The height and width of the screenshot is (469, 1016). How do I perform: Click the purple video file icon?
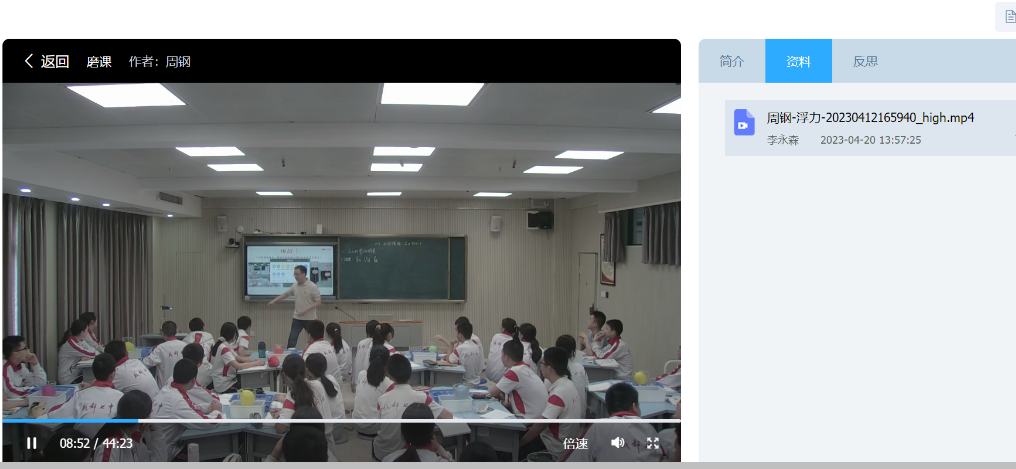[744, 122]
